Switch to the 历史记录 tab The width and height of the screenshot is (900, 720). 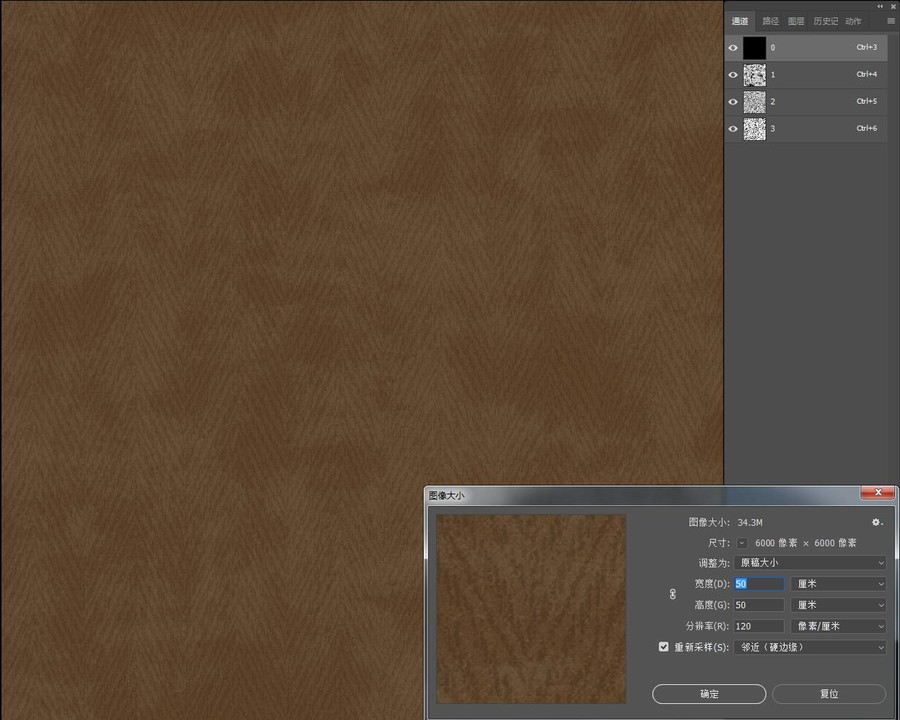coord(825,21)
